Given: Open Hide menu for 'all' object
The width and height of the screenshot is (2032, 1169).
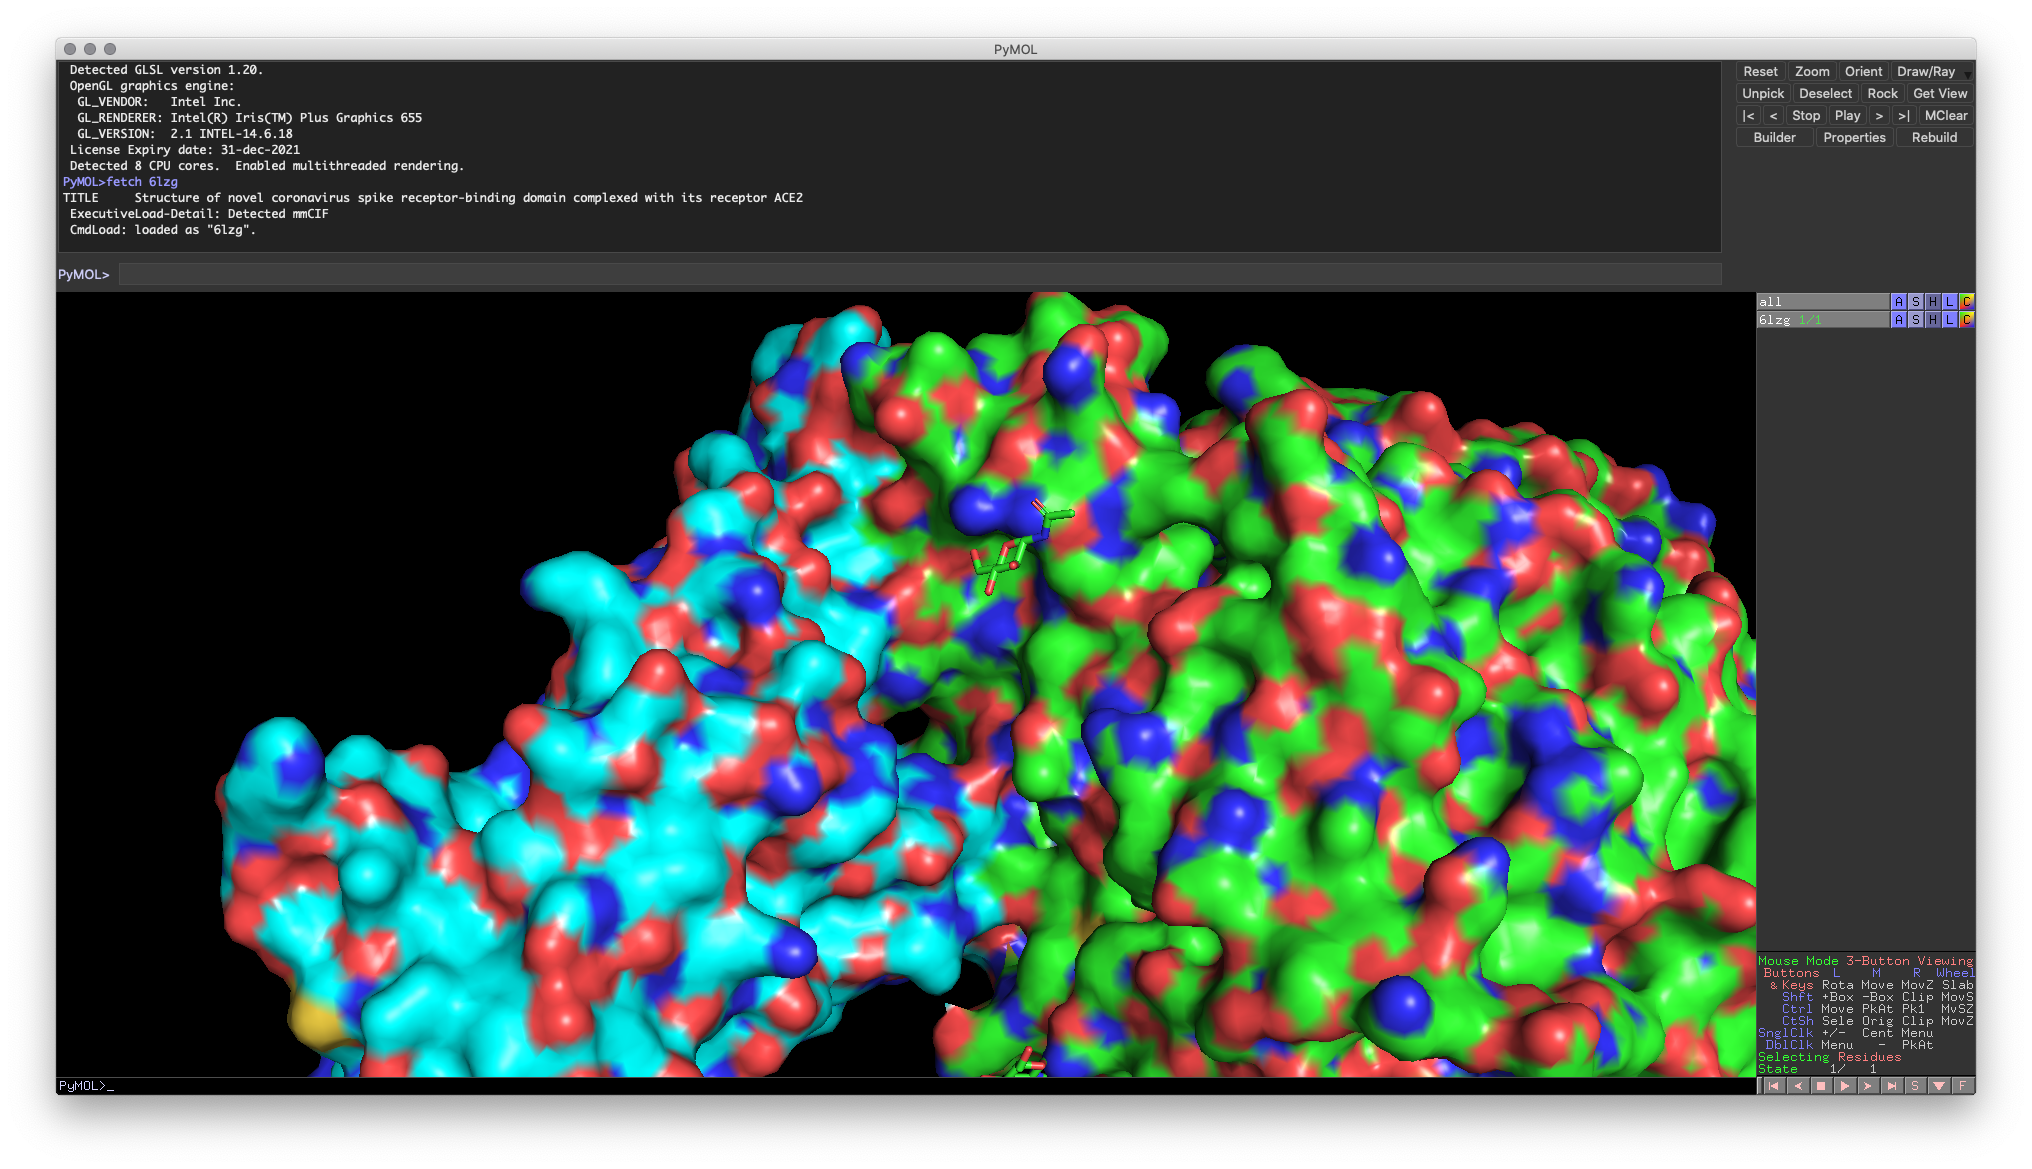Looking at the screenshot, I should tap(1932, 302).
